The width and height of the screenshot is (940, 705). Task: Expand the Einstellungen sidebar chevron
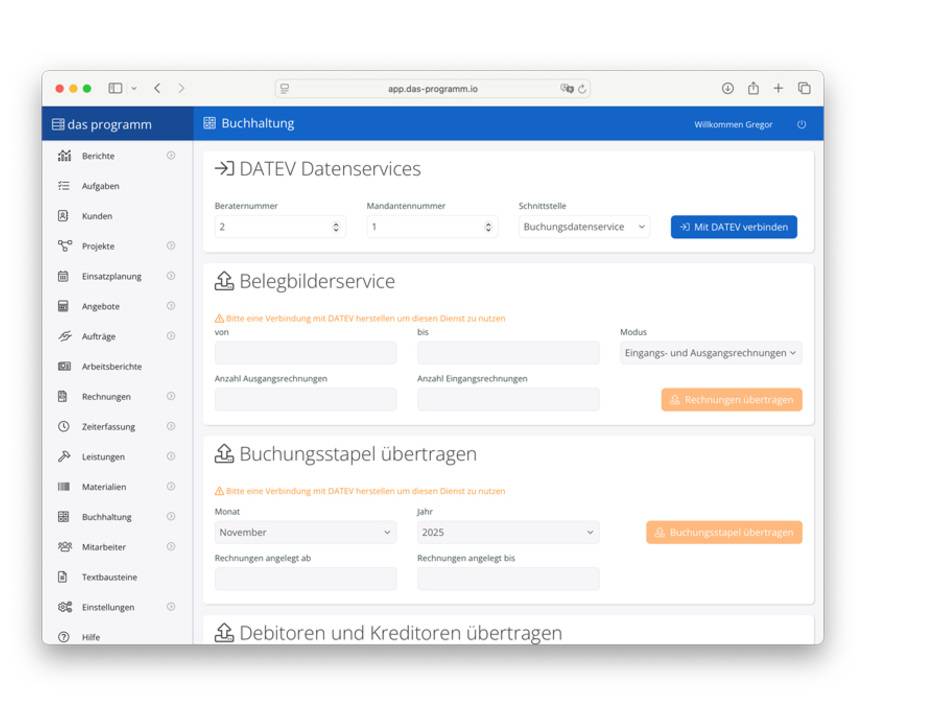(x=171, y=607)
